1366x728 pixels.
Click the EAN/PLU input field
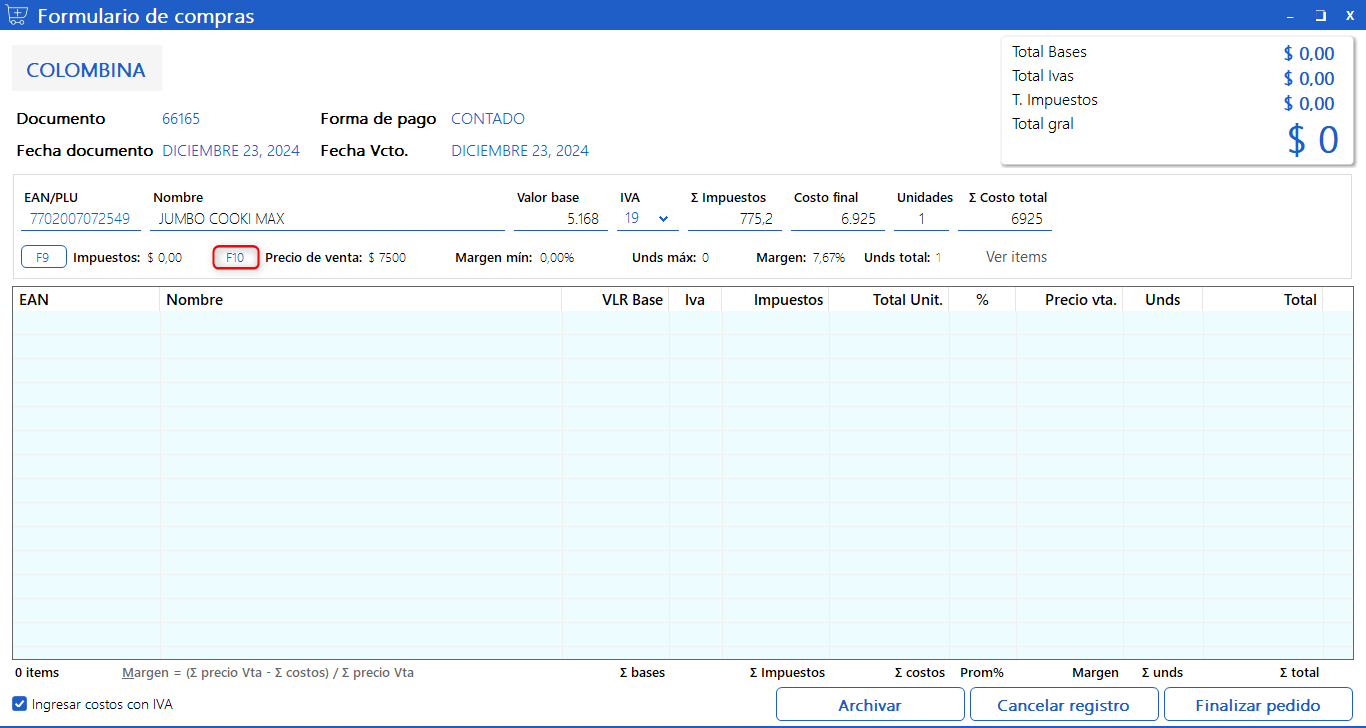click(x=80, y=219)
